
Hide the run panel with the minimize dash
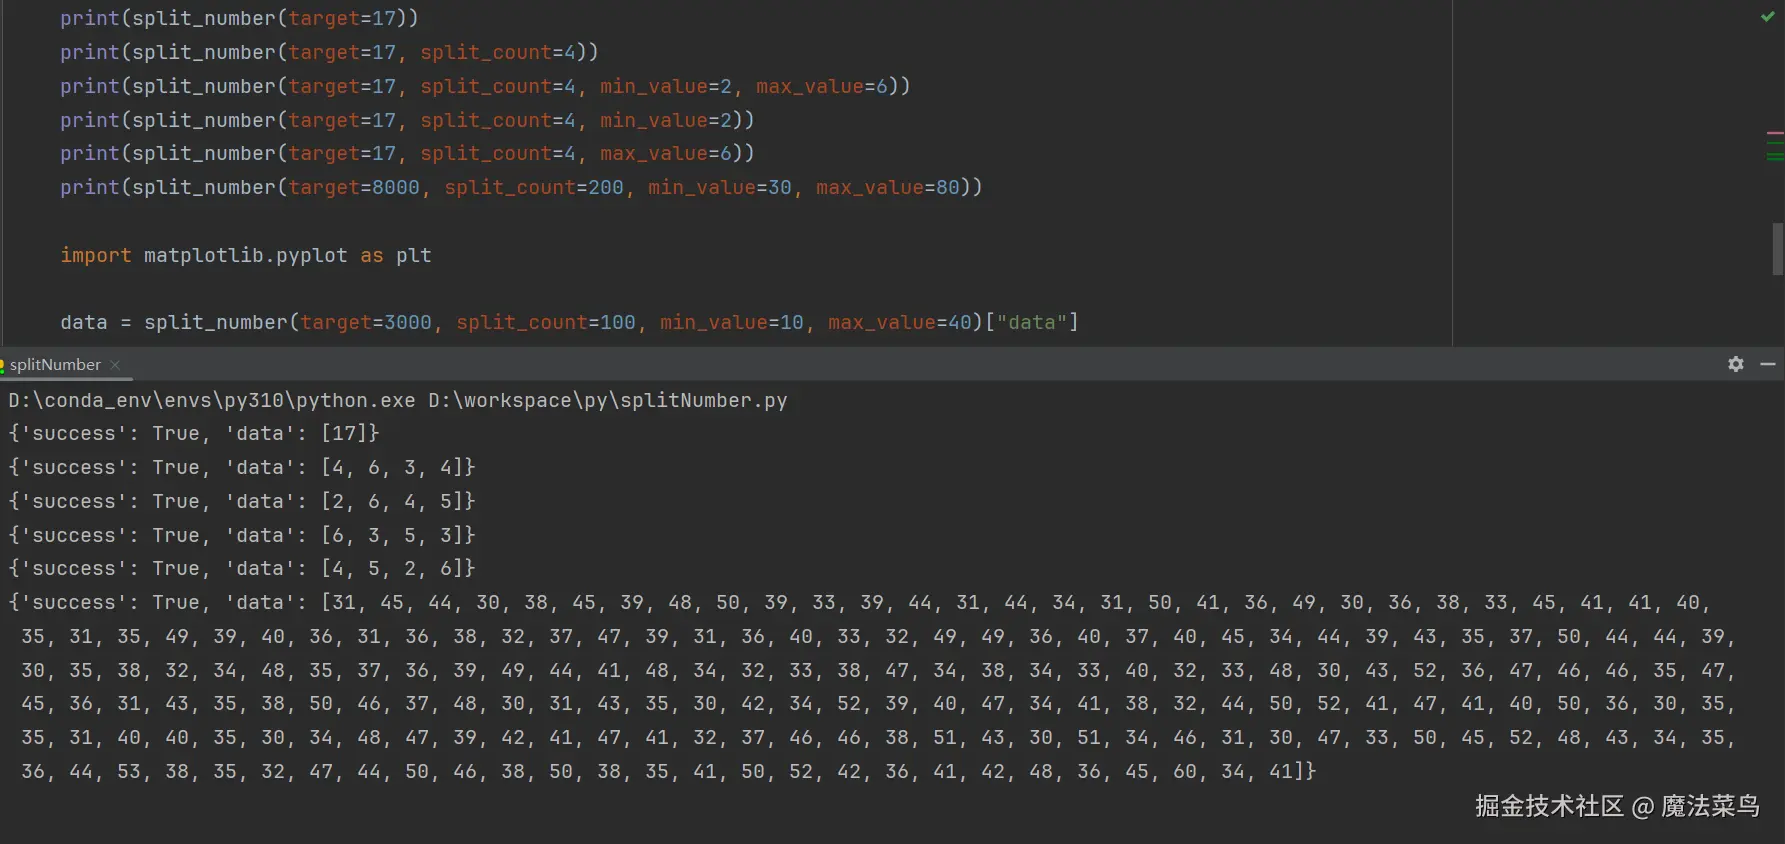(1768, 364)
